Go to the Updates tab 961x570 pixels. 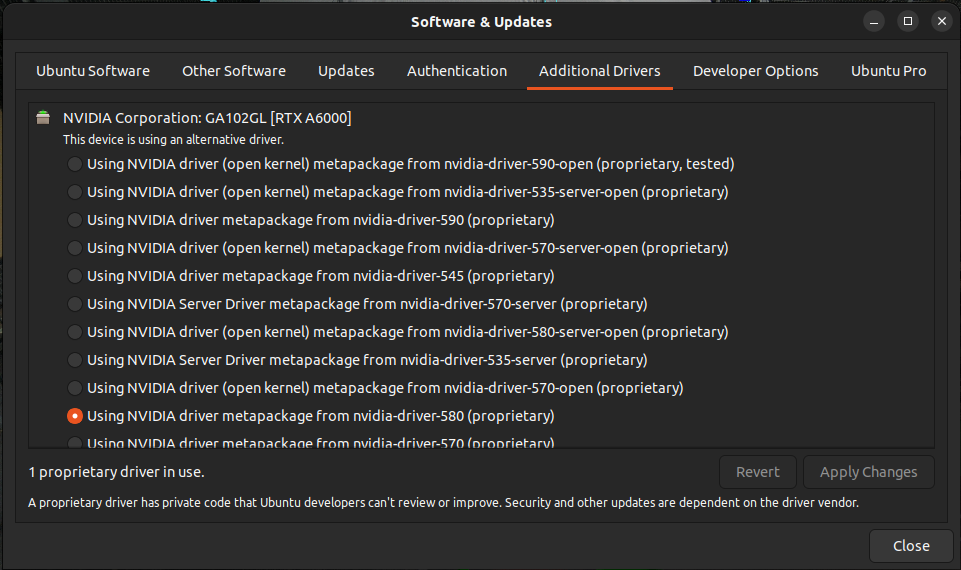click(x=346, y=71)
